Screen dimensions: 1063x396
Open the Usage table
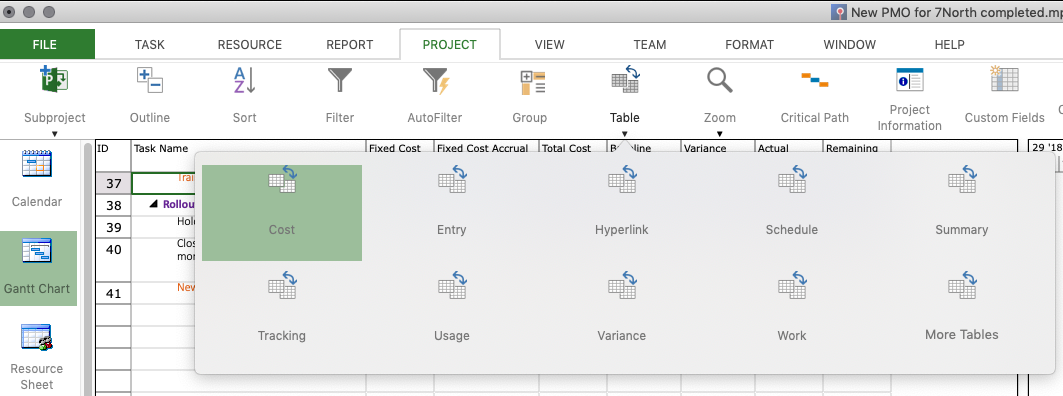point(452,310)
